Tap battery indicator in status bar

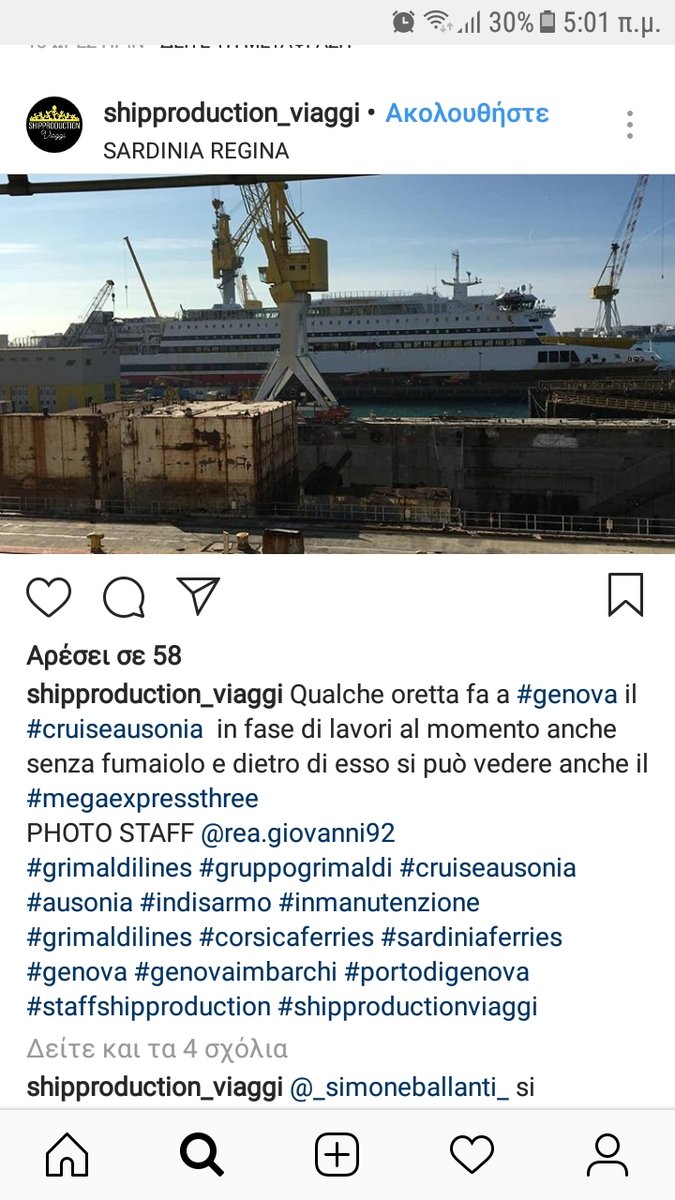tap(547, 21)
